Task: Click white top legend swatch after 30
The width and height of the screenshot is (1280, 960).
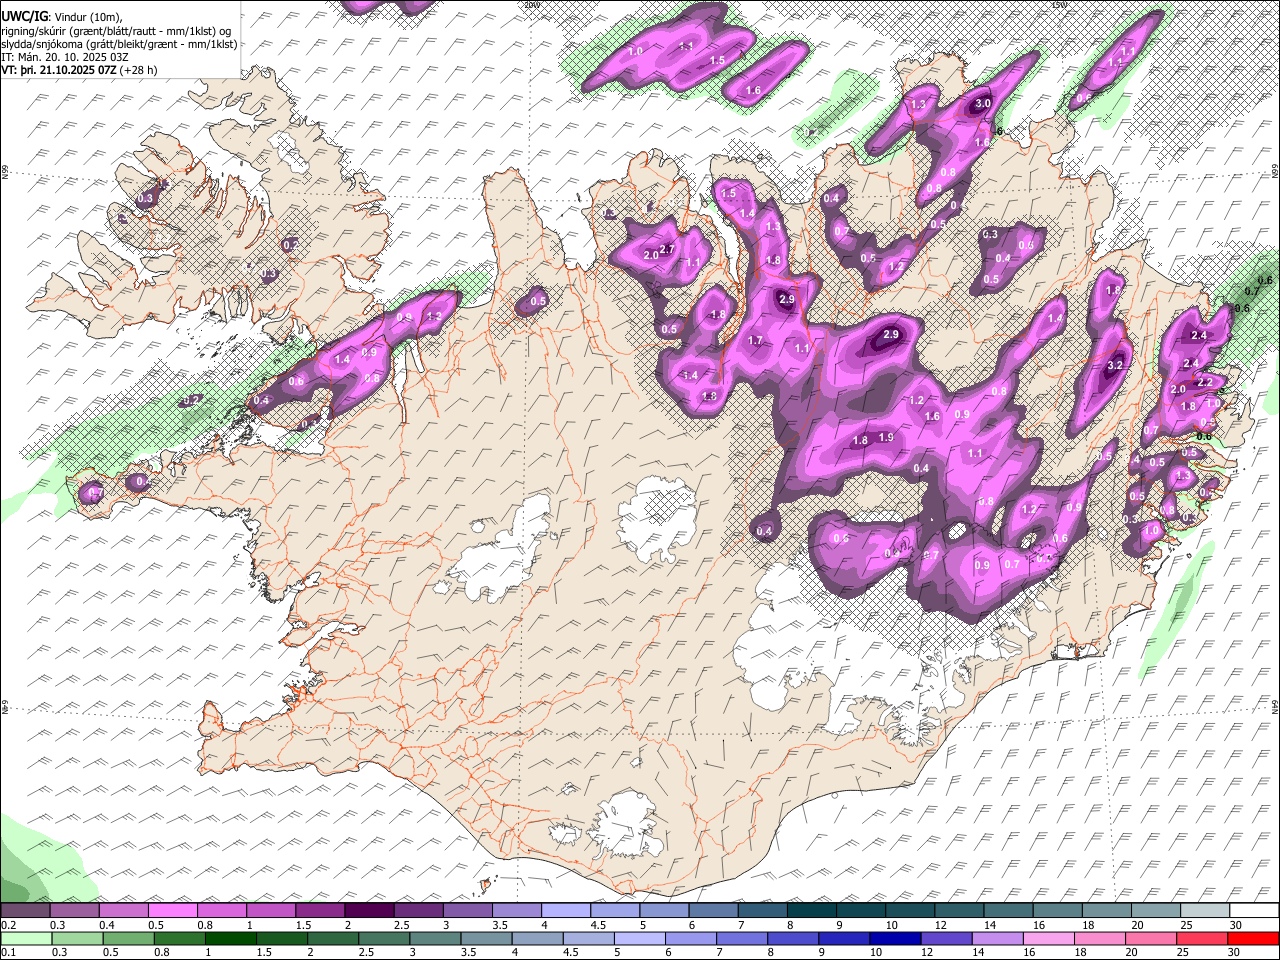Action: point(1253,911)
